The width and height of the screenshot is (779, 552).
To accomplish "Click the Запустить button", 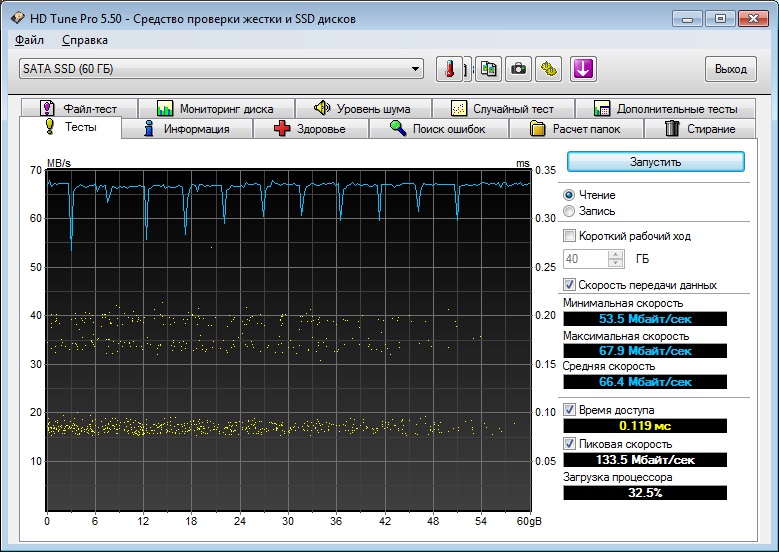I will tap(656, 162).
